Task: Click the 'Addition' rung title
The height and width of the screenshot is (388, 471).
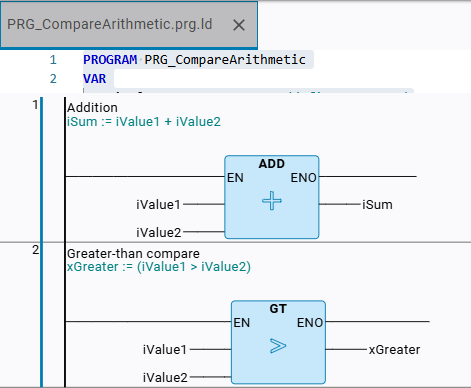Action: (x=92, y=108)
